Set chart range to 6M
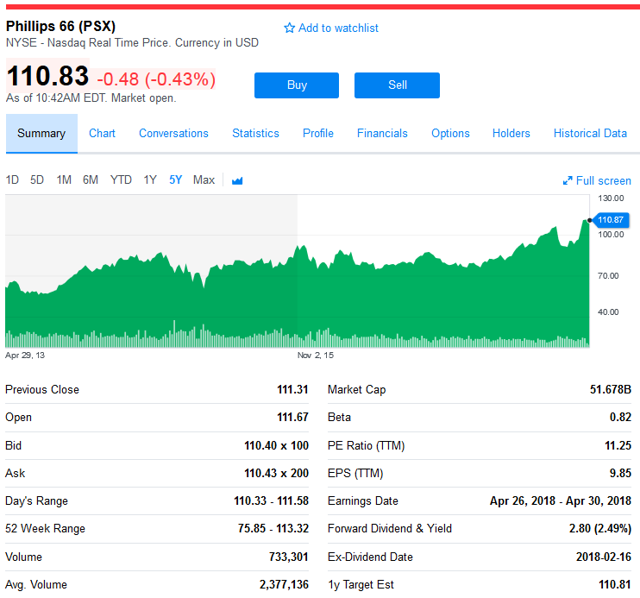The height and width of the screenshot is (598, 640). coord(90,180)
